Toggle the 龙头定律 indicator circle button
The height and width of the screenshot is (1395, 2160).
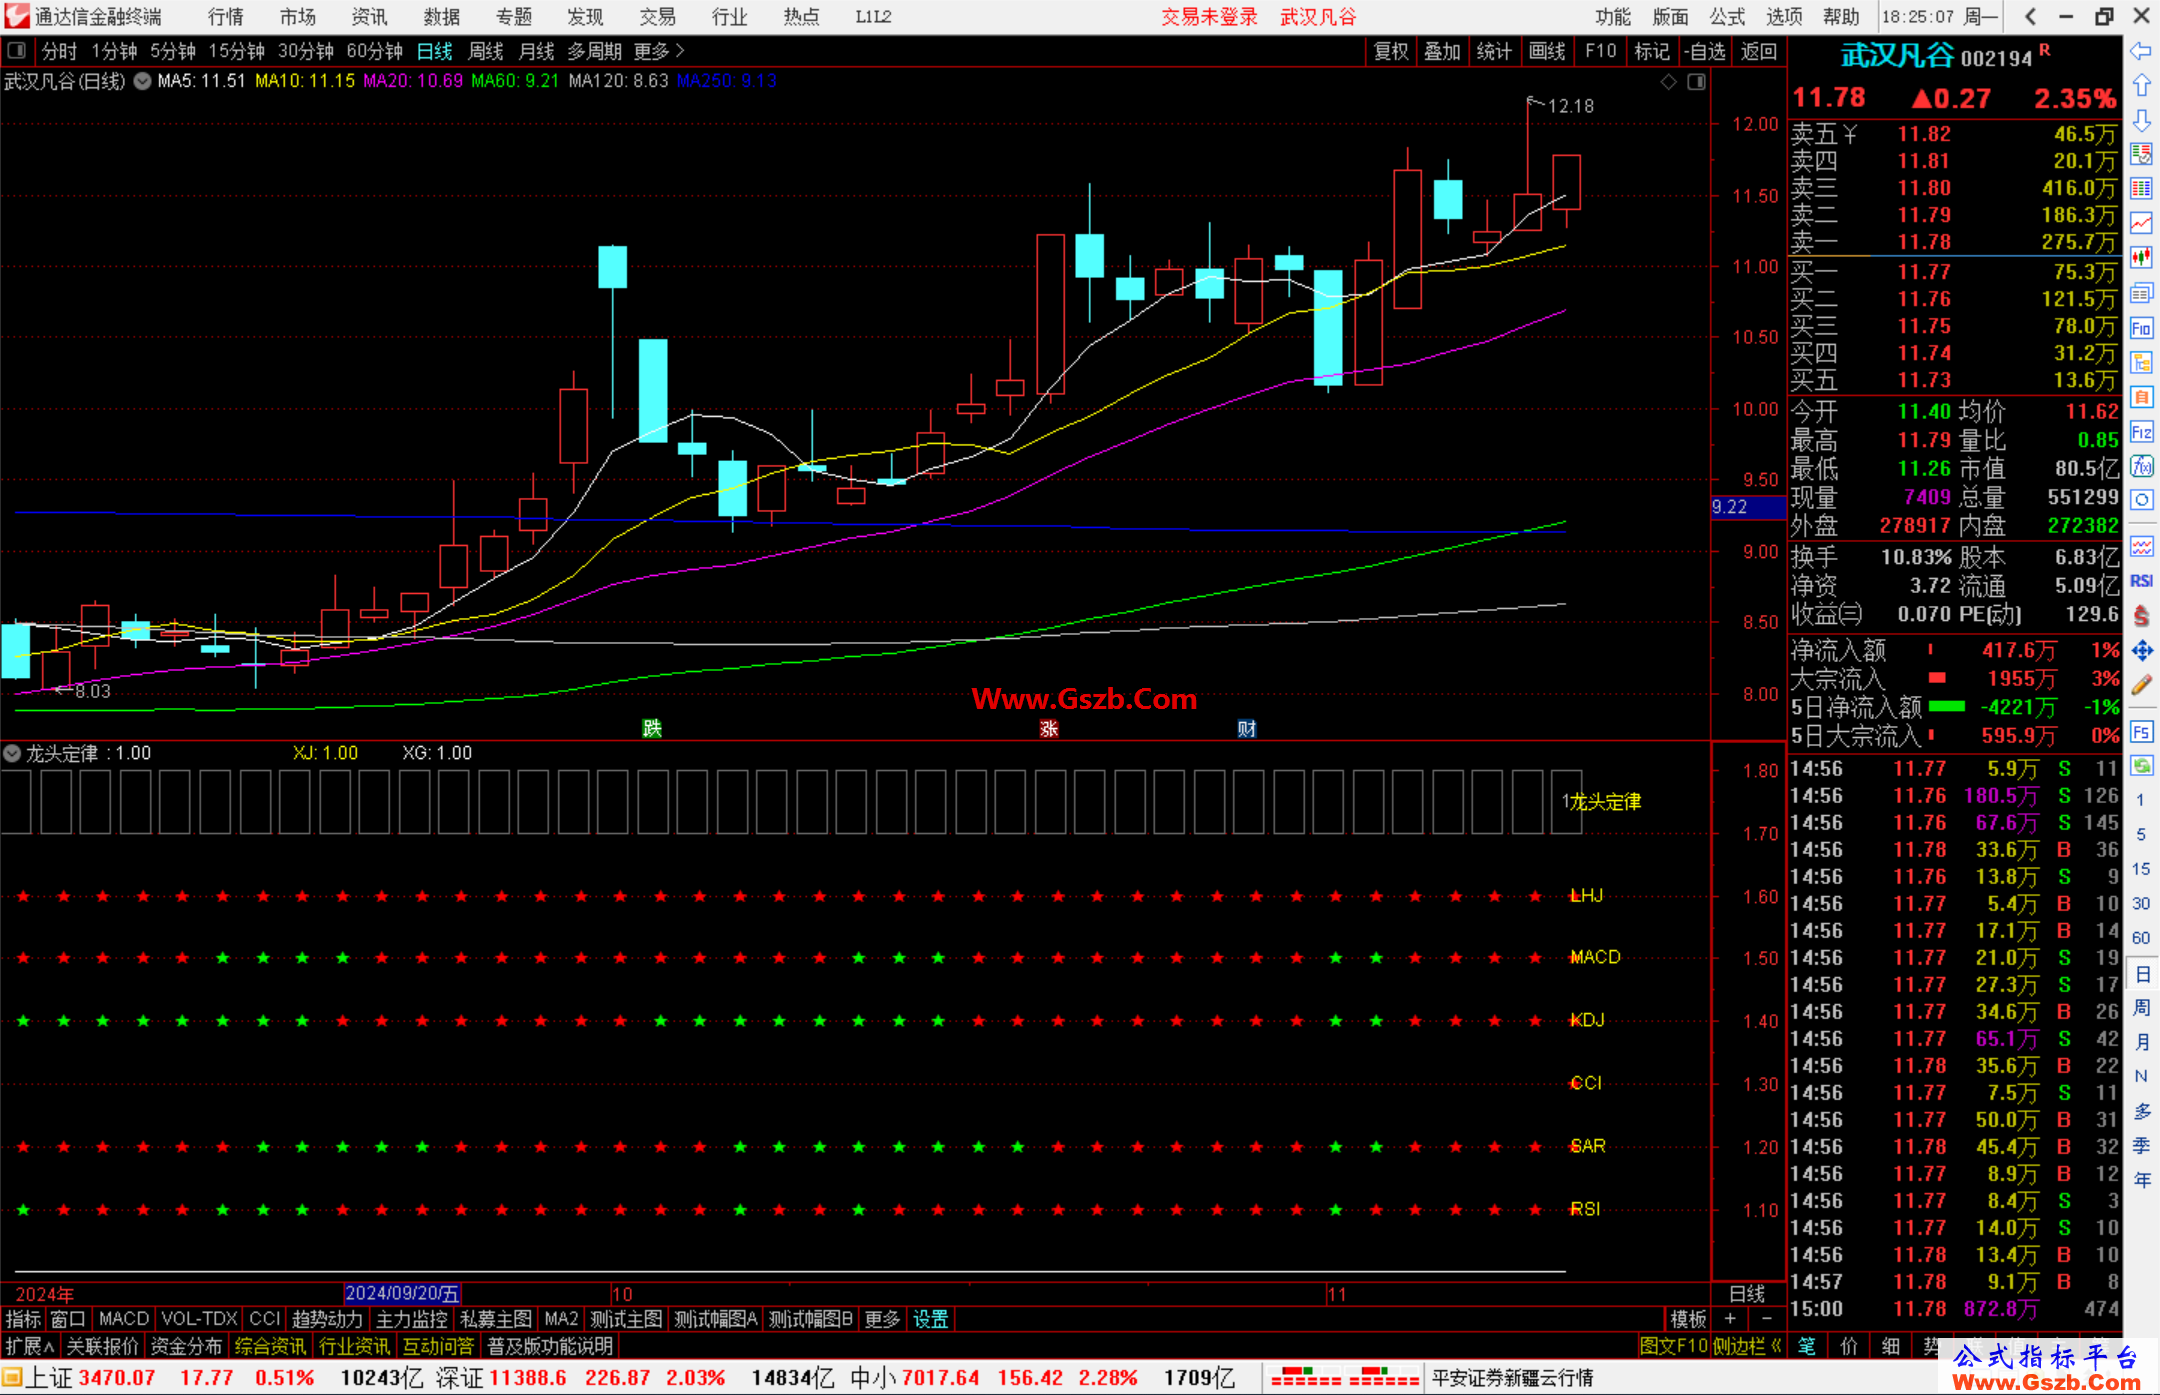coord(12,753)
